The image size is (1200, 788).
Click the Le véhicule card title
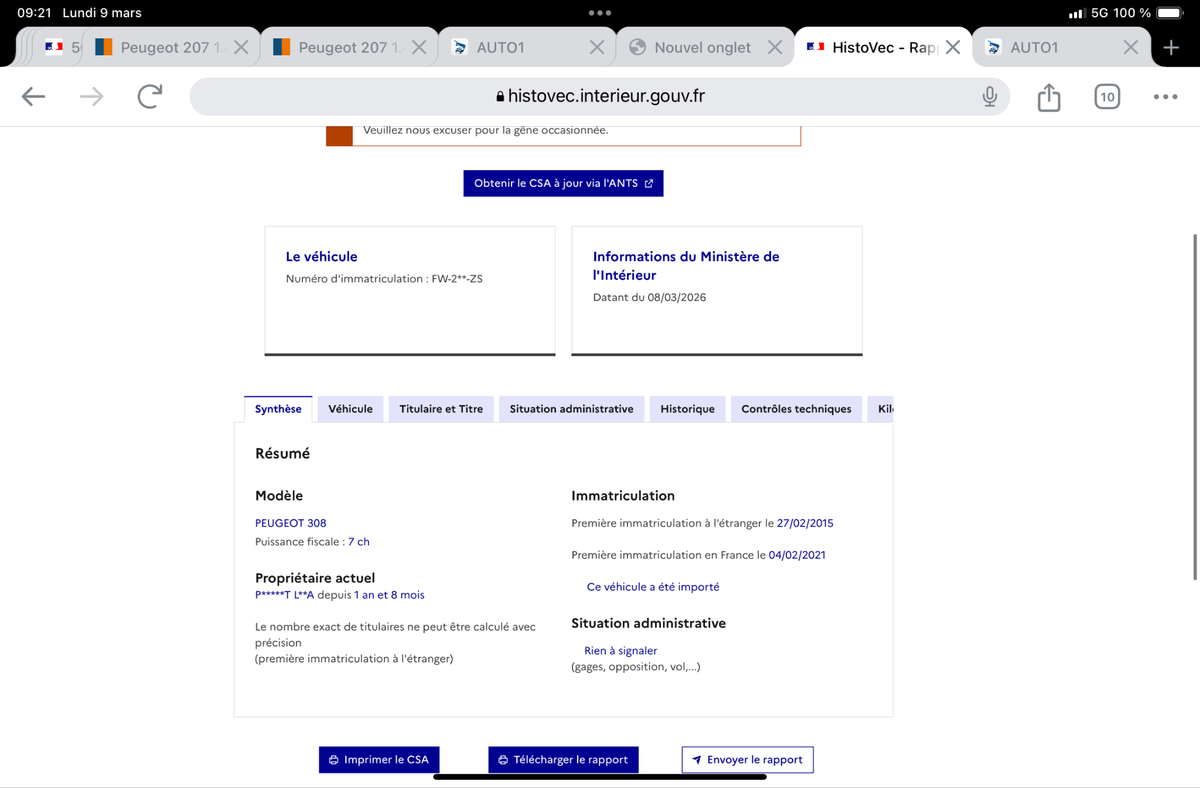click(x=321, y=257)
